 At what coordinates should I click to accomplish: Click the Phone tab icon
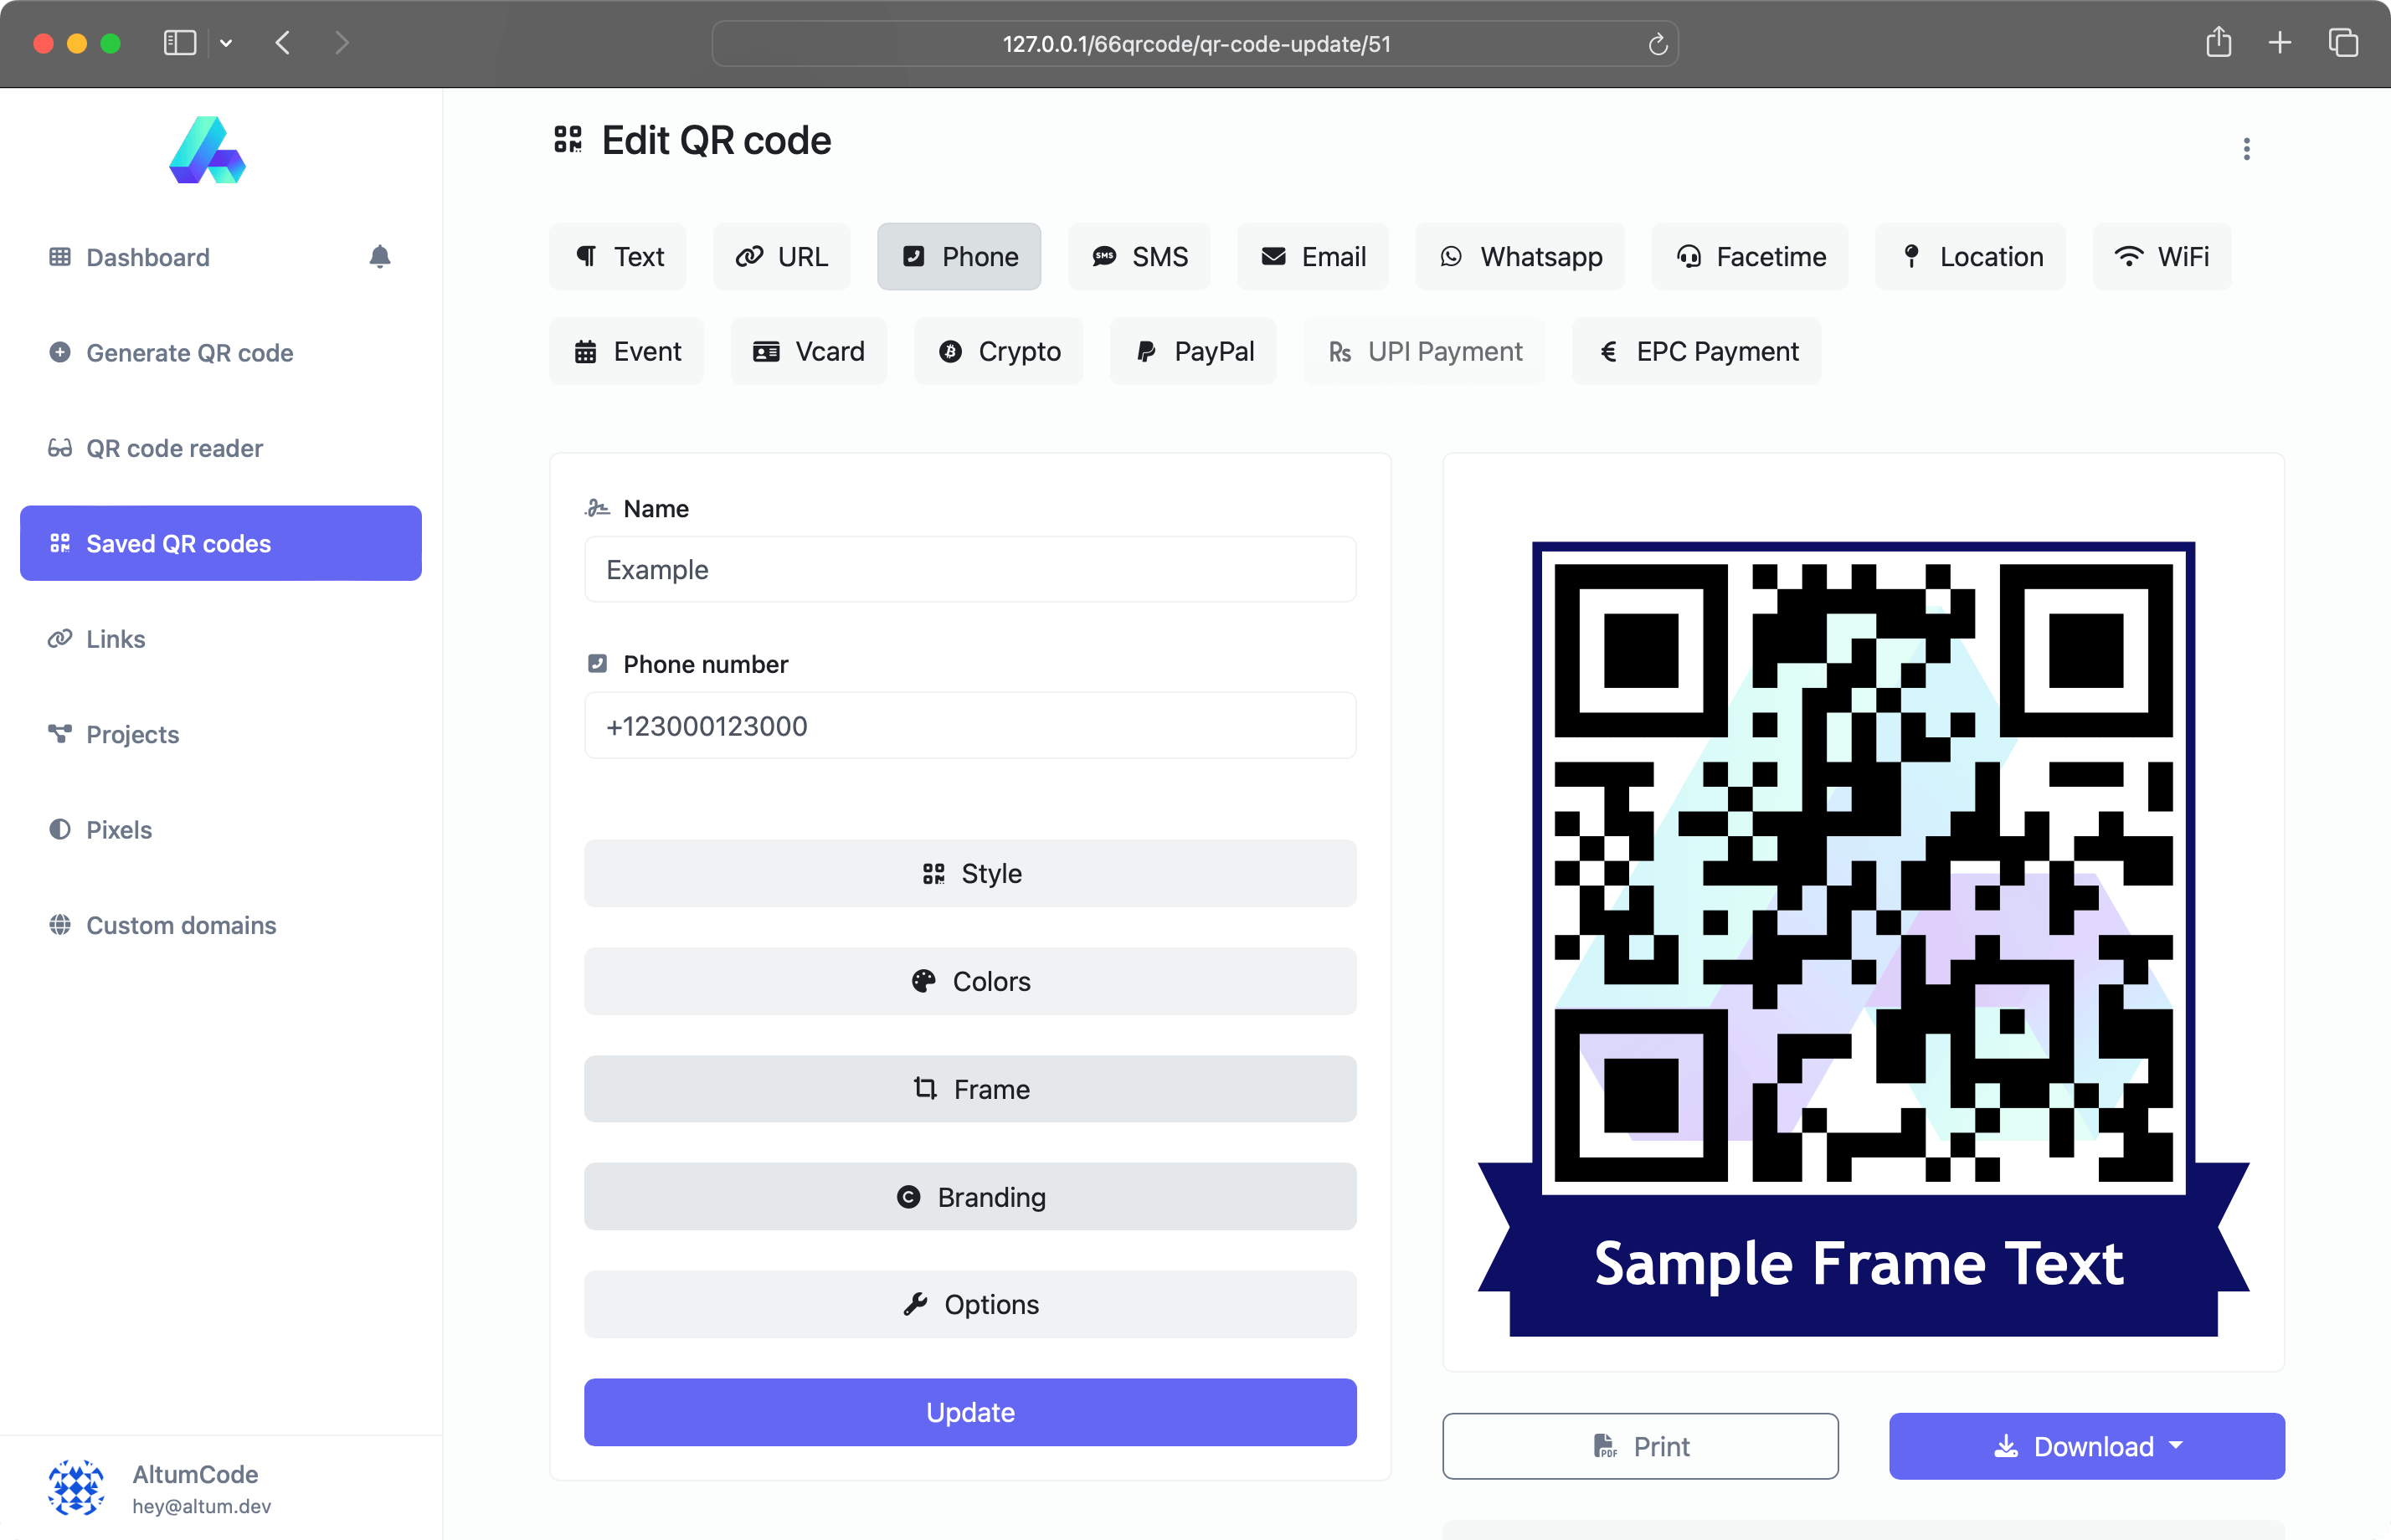tap(913, 256)
